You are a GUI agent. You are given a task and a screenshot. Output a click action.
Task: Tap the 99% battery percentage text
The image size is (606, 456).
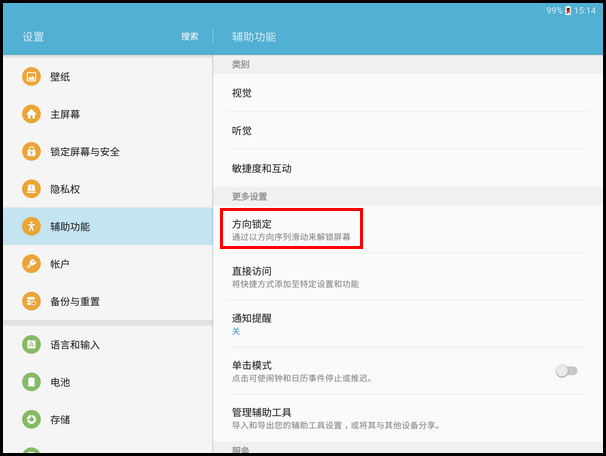(x=555, y=11)
